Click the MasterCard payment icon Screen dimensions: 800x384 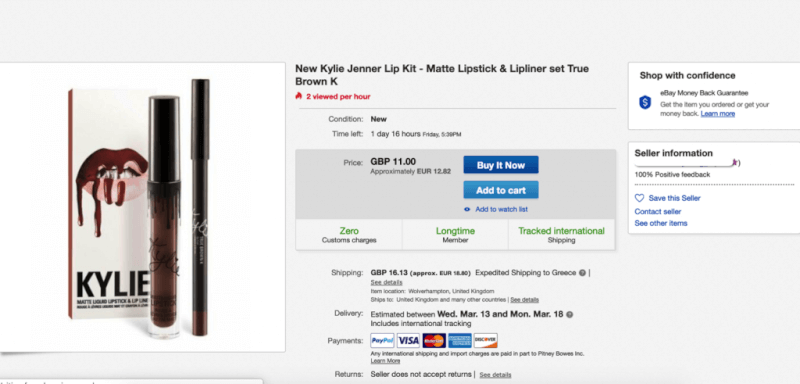(x=434, y=341)
